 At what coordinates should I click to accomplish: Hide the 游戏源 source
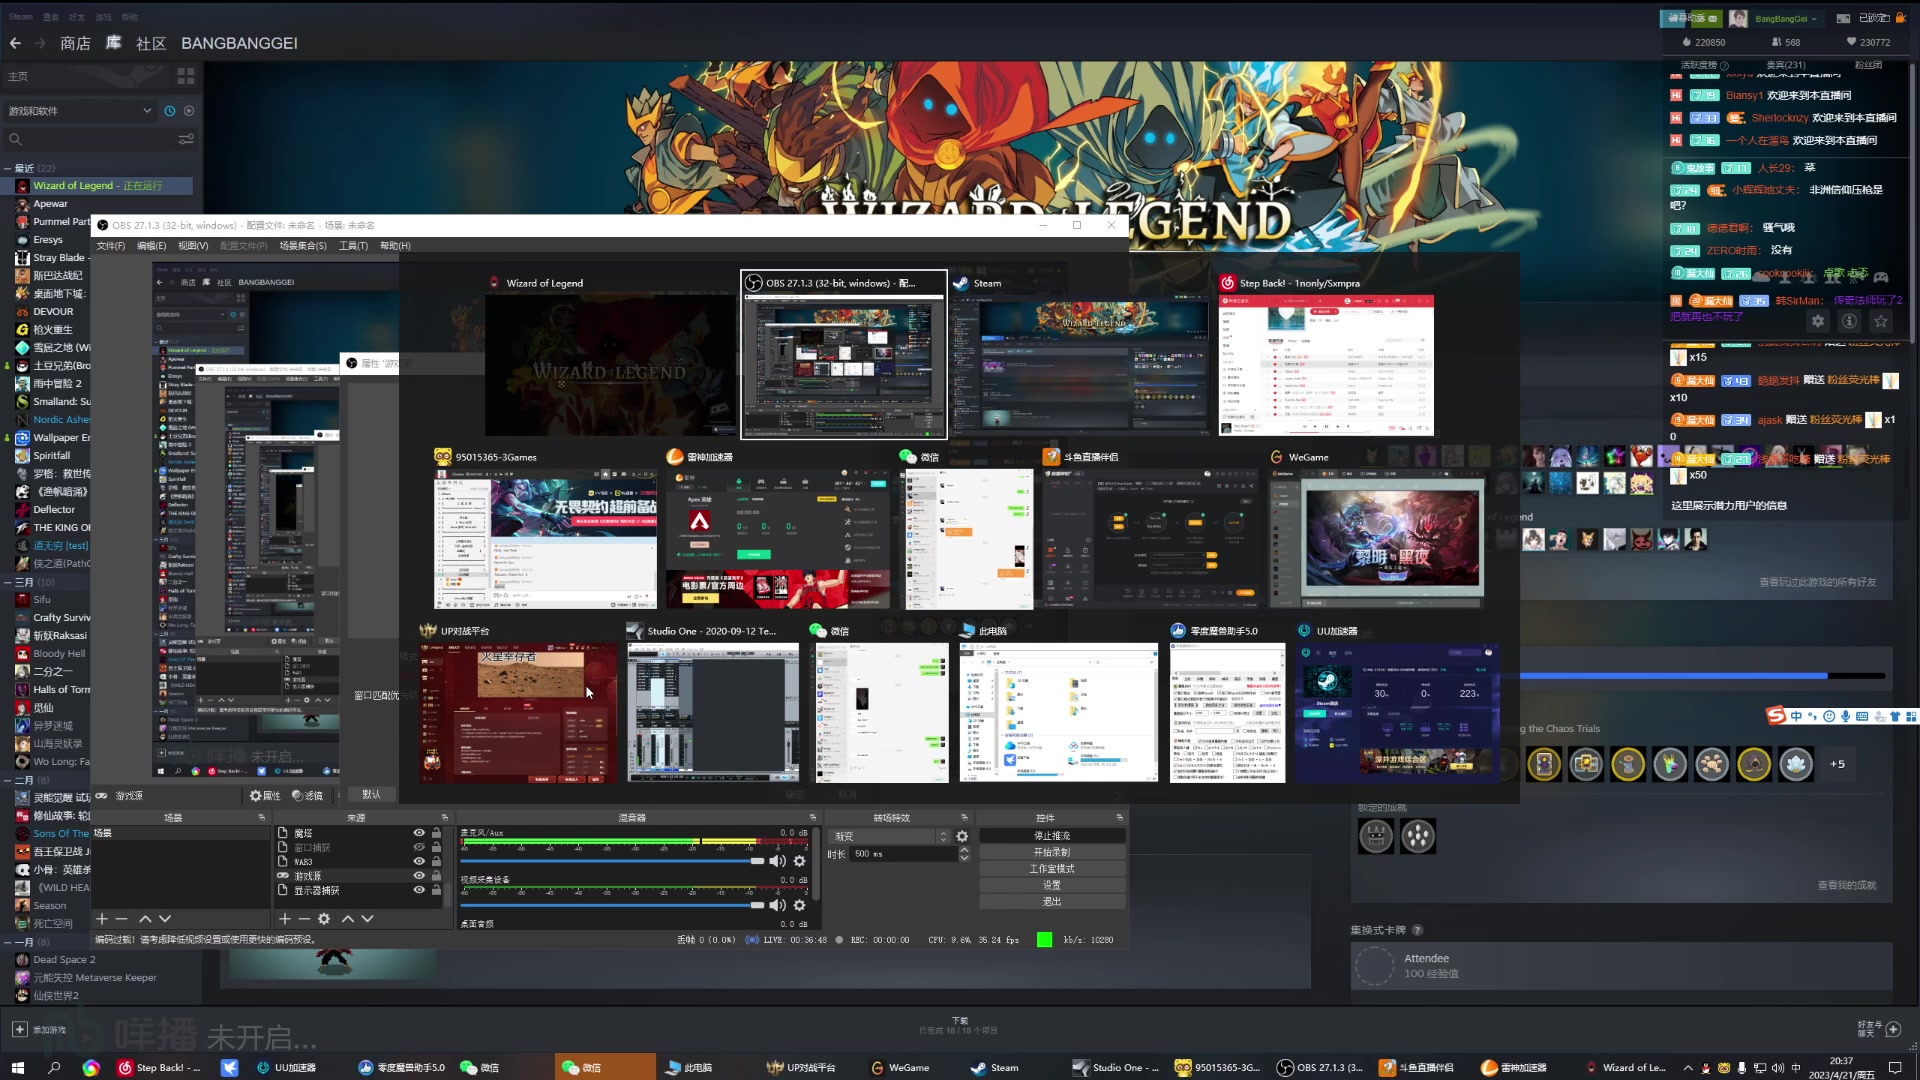419,876
